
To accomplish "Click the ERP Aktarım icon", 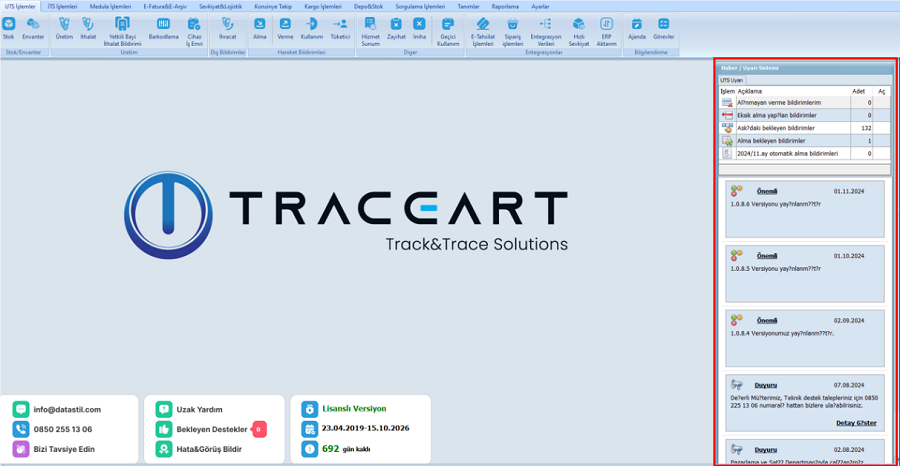I will click(x=607, y=27).
